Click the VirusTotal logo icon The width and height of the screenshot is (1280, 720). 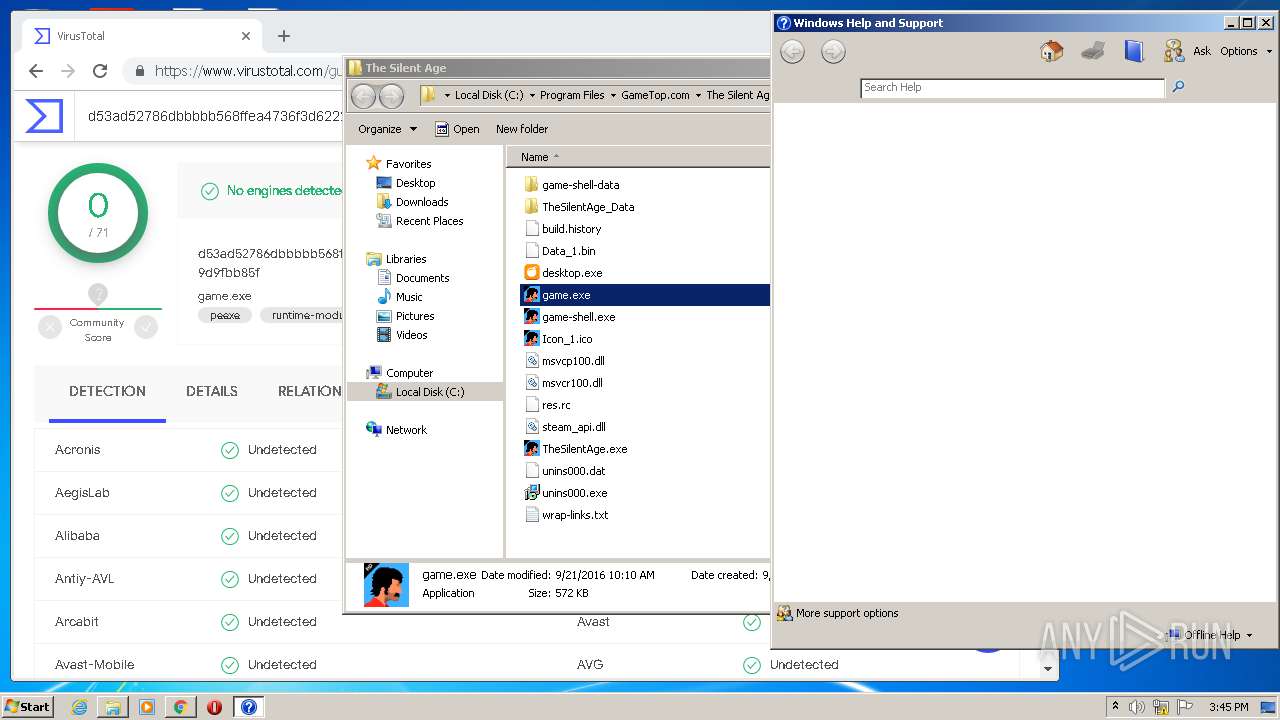click(x=44, y=116)
